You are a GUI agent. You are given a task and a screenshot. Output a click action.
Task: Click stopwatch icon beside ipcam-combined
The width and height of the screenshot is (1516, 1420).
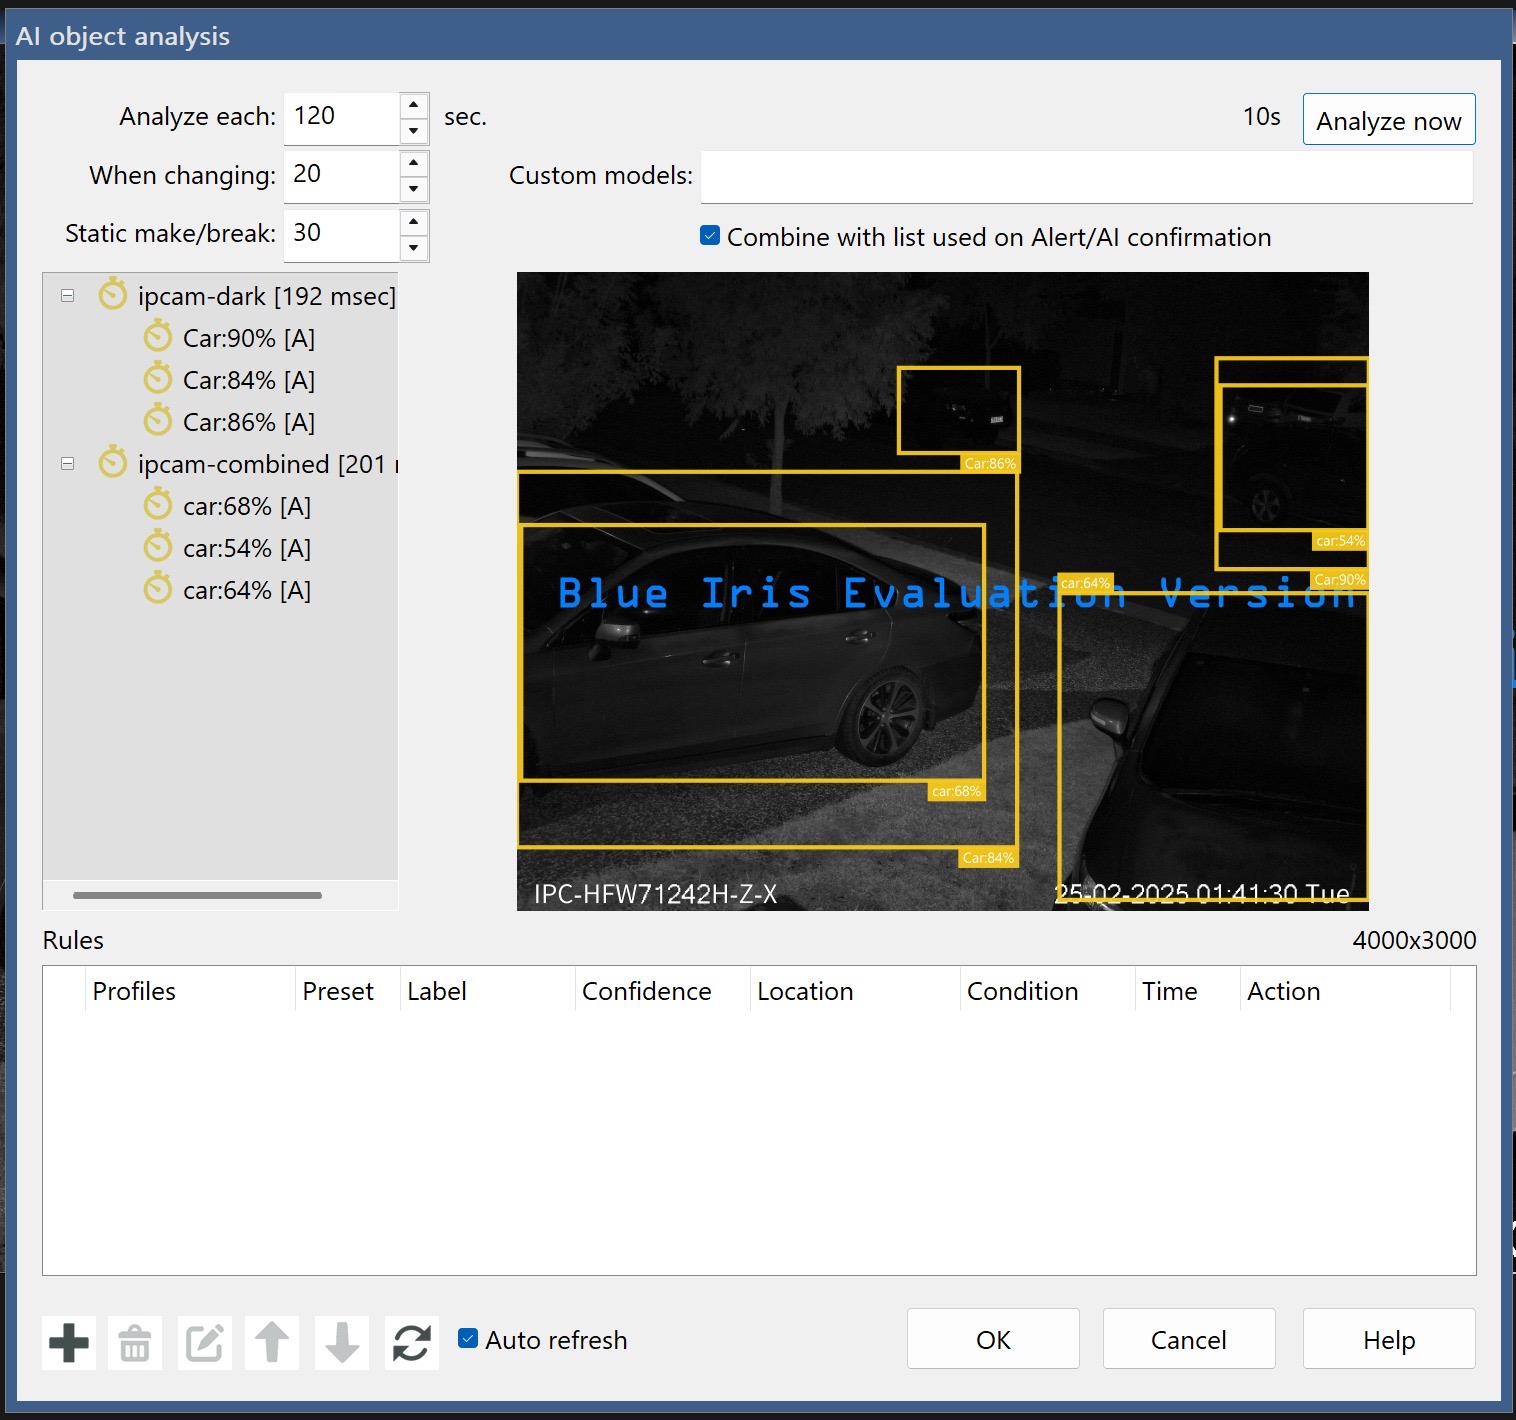(x=113, y=463)
